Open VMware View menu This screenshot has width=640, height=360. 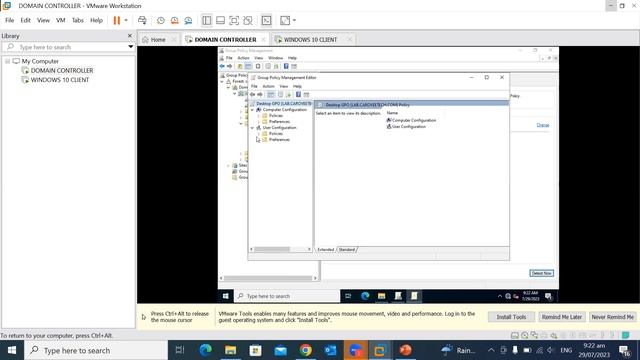43,20
